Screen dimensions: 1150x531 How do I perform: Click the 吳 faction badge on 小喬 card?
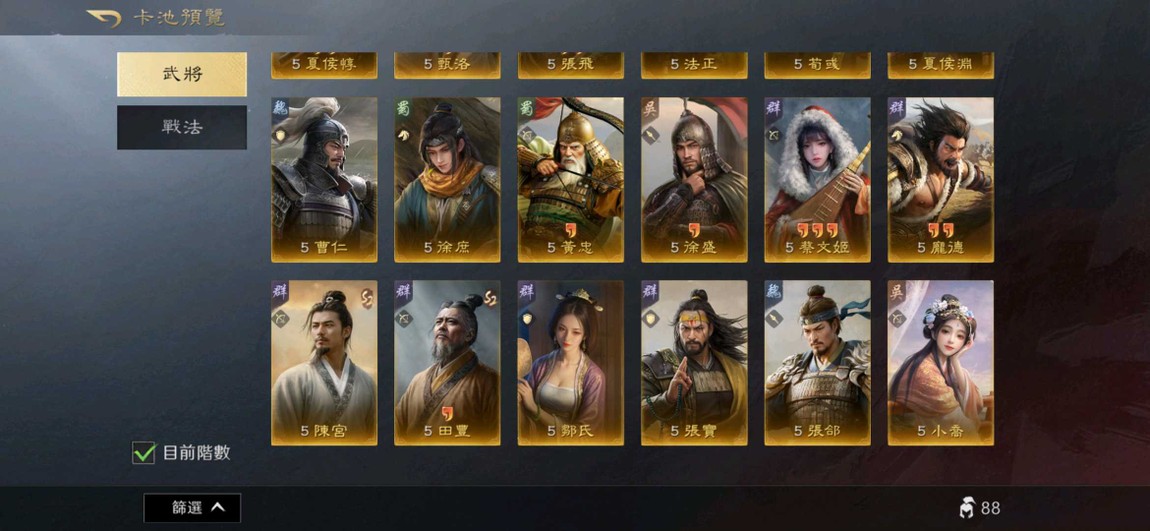click(896, 292)
